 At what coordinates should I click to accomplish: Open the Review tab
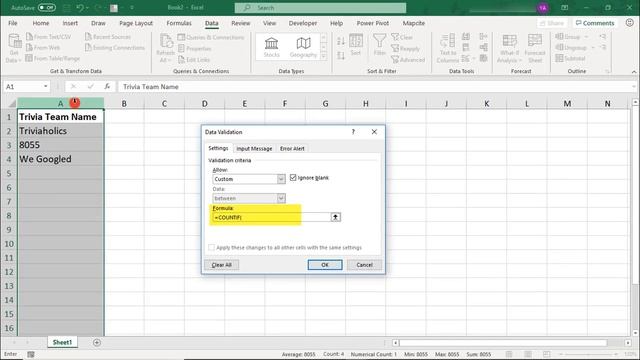(x=240, y=23)
